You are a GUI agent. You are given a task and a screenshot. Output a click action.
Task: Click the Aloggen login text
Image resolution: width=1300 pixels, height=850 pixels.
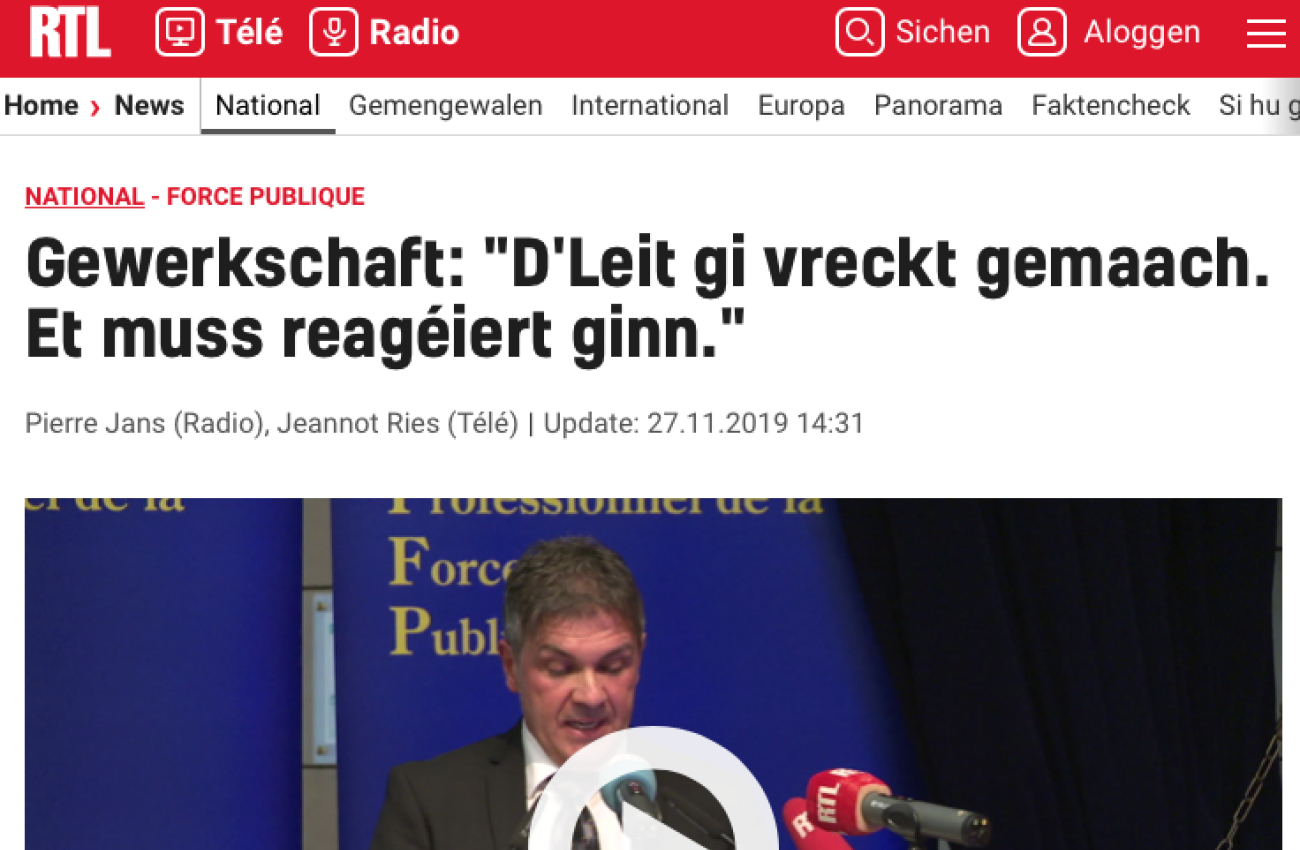click(1142, 32)
